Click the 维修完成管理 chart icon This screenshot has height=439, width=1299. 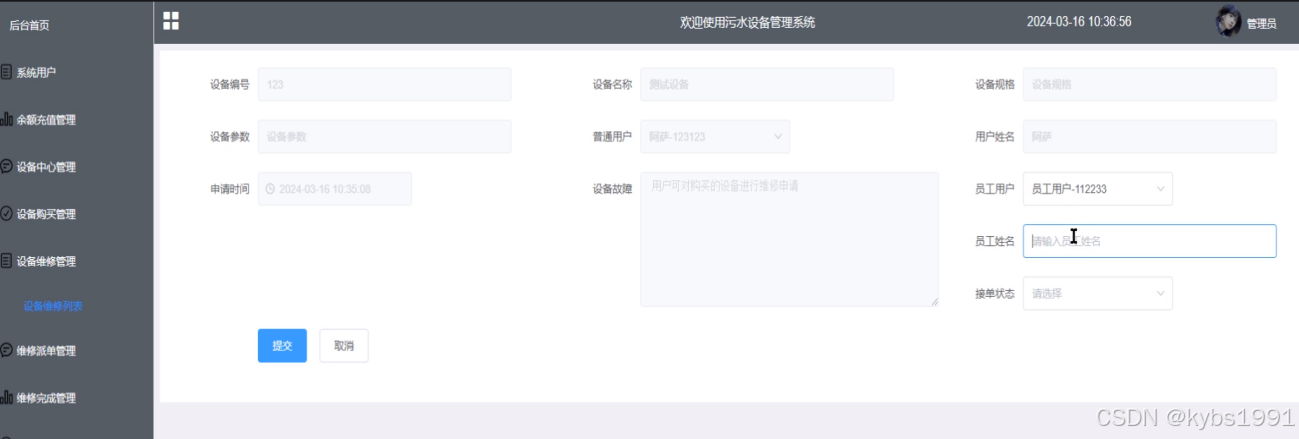click(7, 397)
